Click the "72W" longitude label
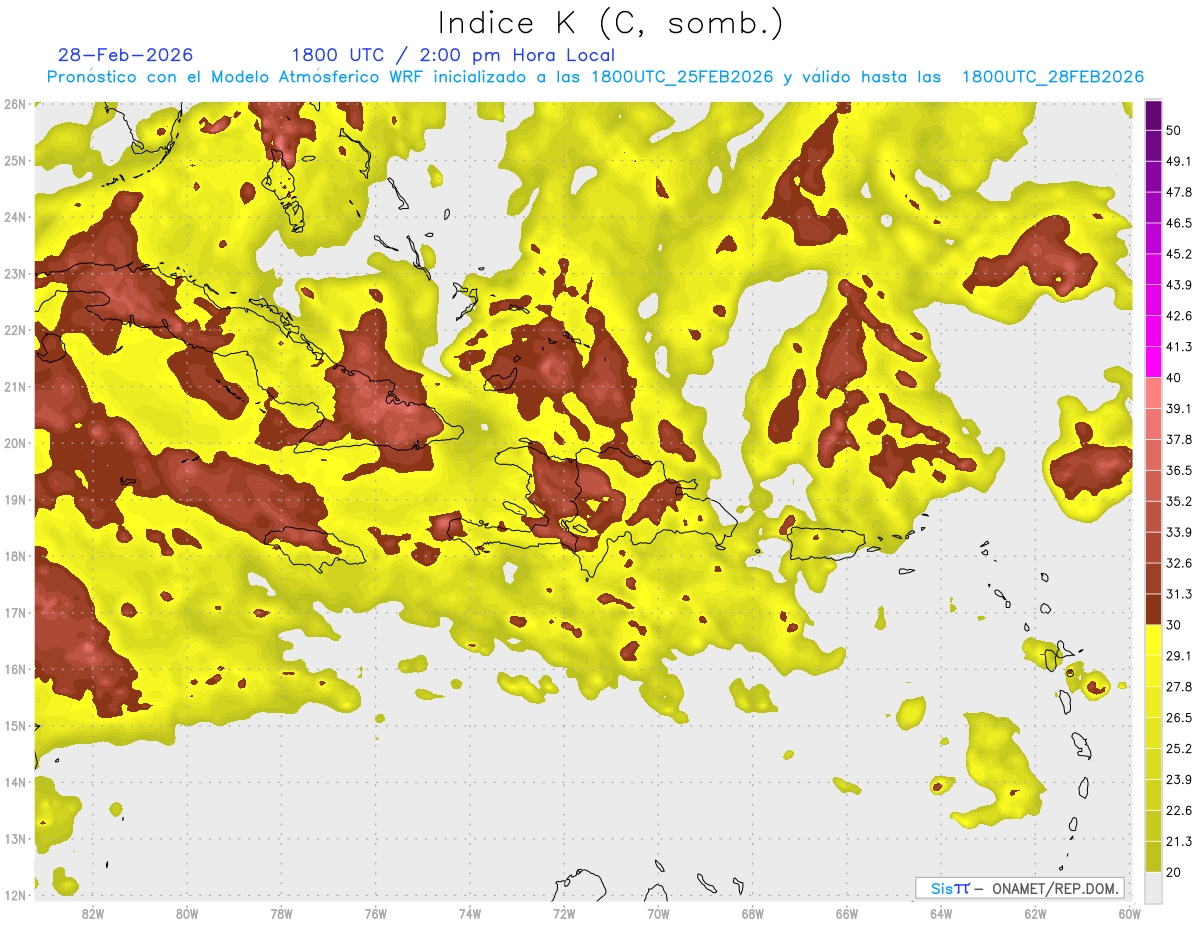 [x=564, y=913]
